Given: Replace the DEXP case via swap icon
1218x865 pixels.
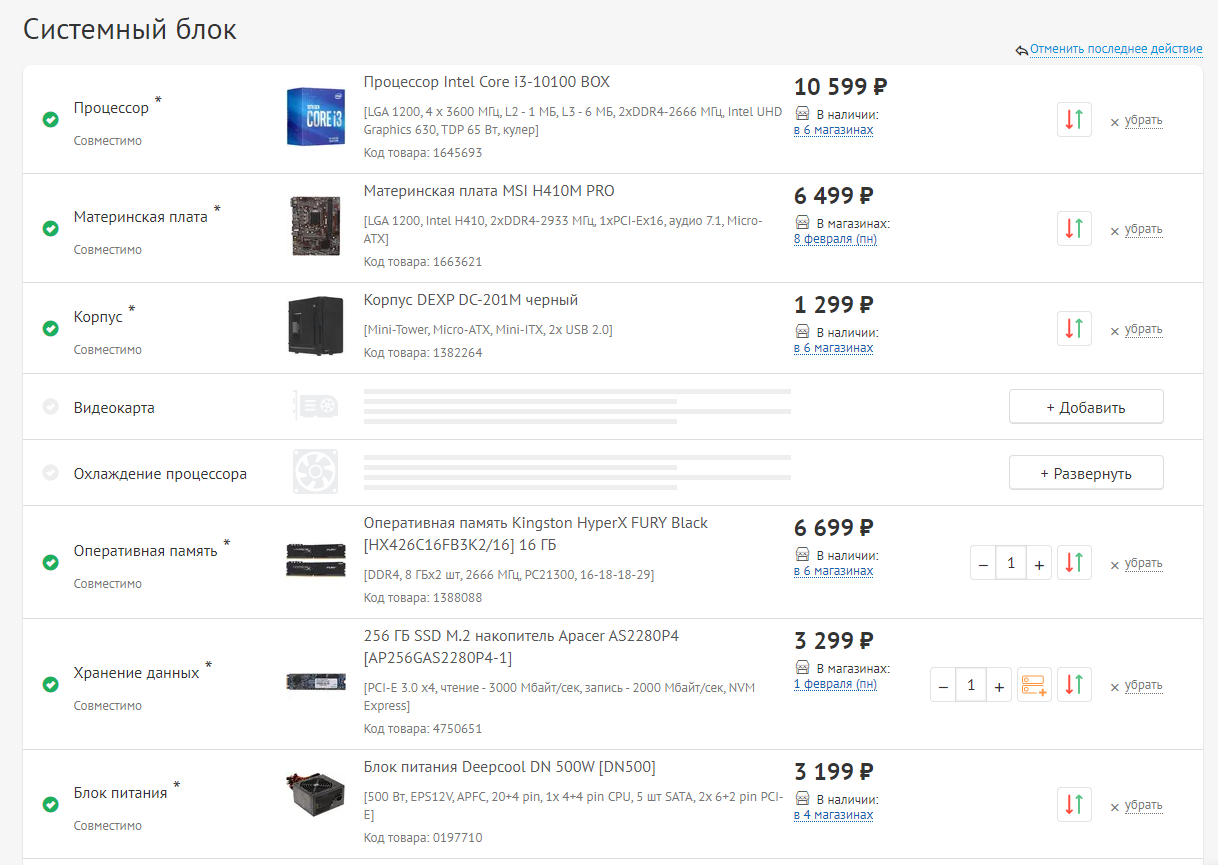Looking at the screenshot, I should [x=1074, y=328].
